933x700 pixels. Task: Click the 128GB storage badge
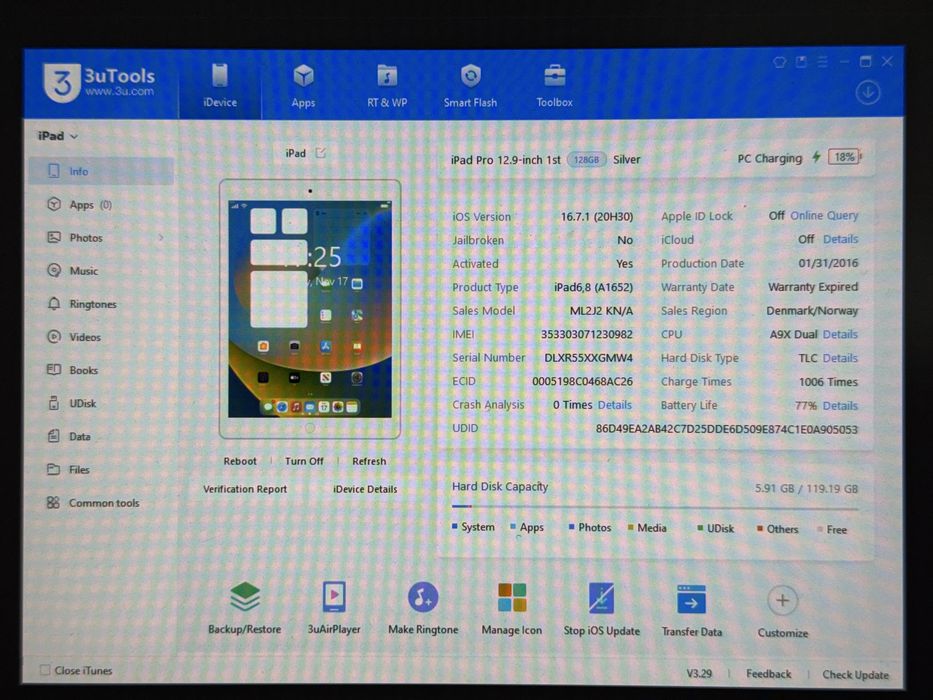pos(586,160)
